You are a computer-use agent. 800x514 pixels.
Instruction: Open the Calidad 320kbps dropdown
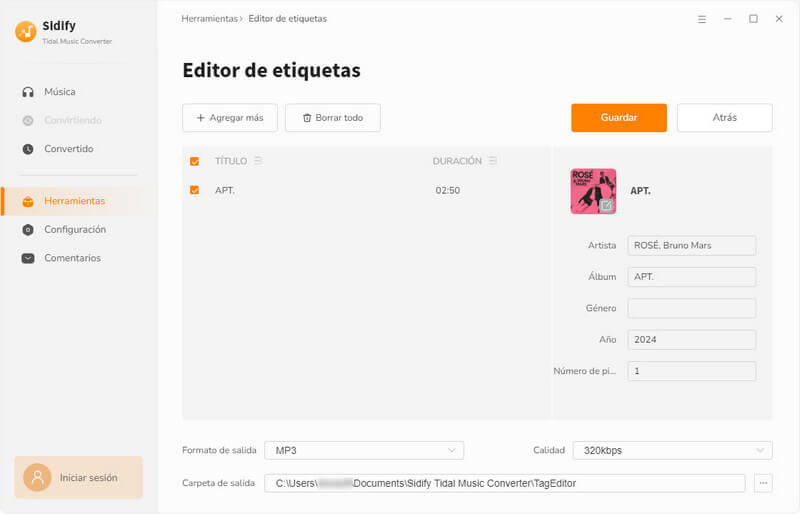(x=672, y=450)
